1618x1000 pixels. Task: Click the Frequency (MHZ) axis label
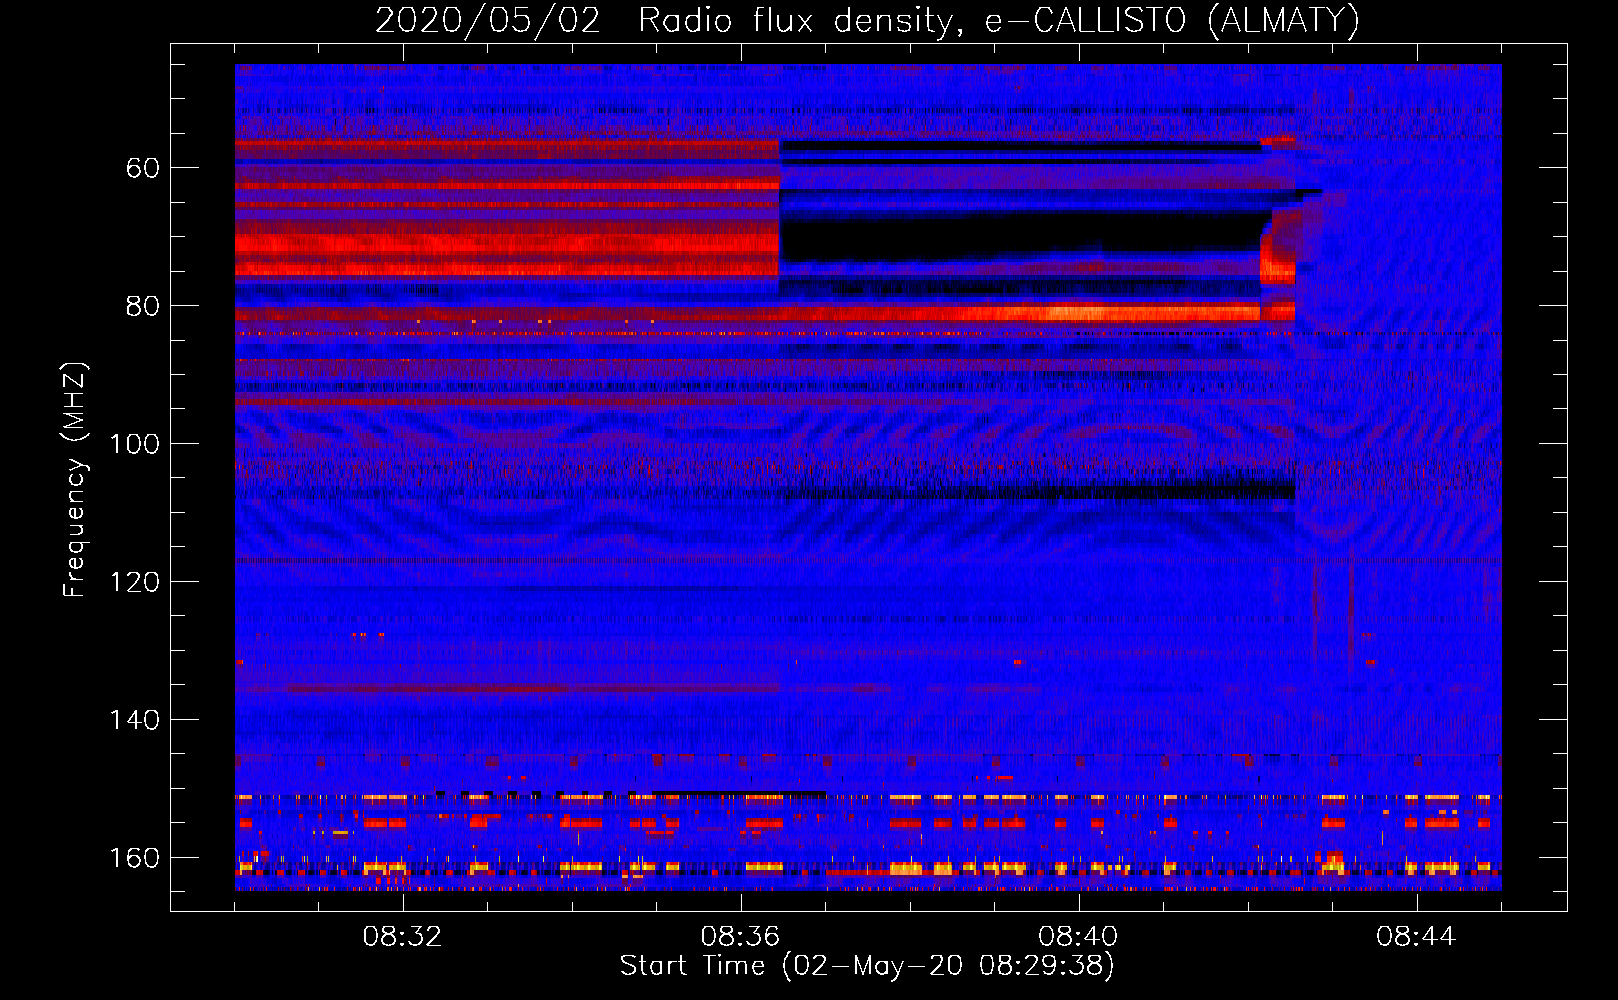click(x=75, y=480)
